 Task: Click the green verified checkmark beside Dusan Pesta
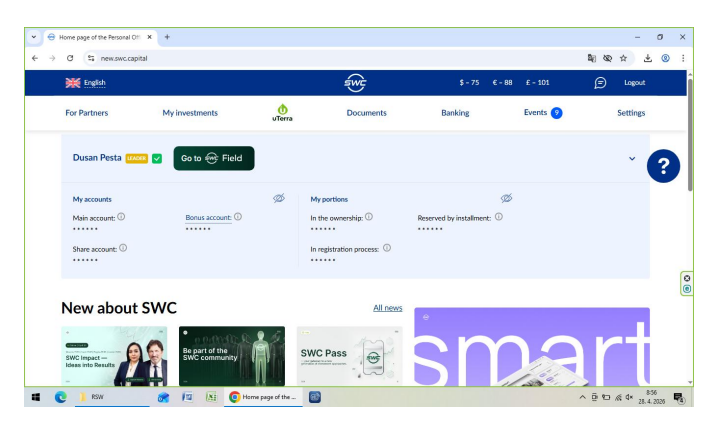click(x=157, y=158)
